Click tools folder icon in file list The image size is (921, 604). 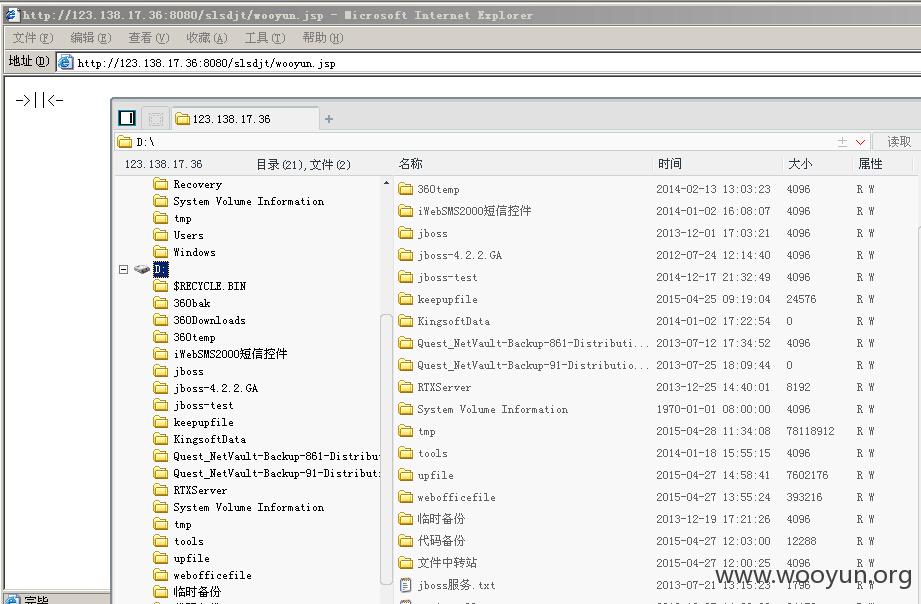405,453
